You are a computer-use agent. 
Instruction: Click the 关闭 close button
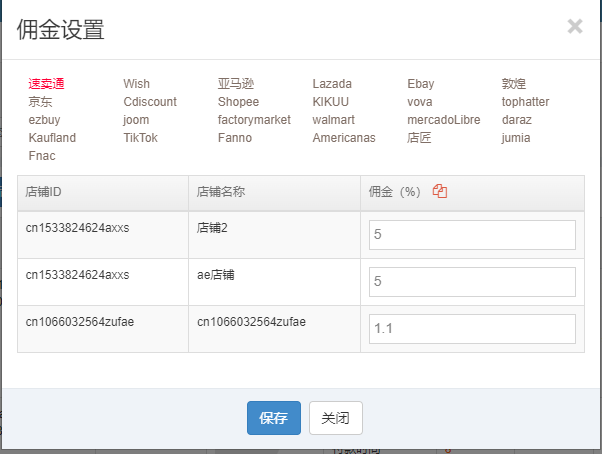(x=336, y=418)
